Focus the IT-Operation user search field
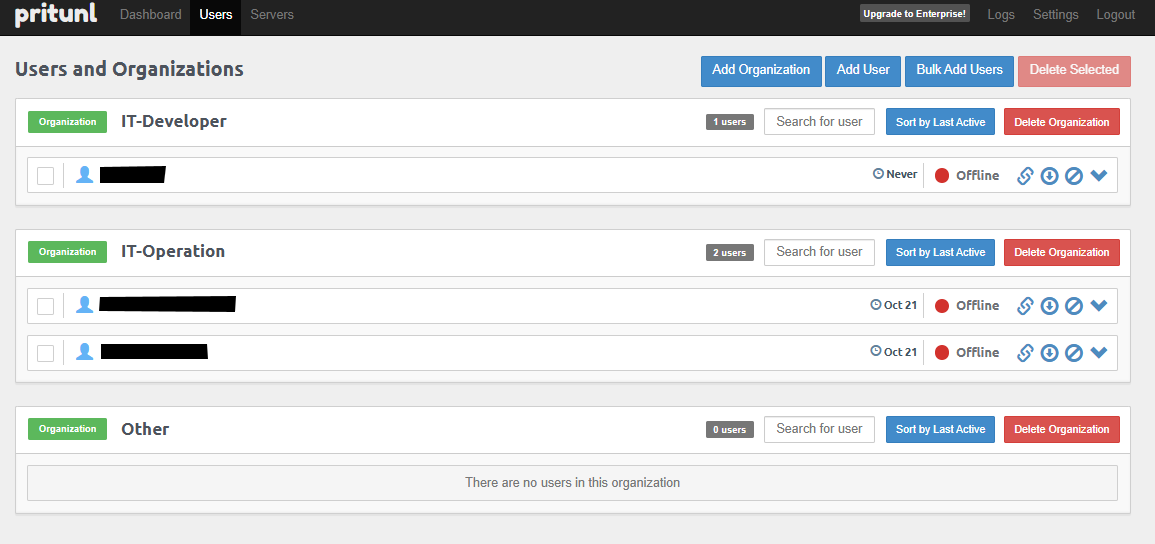 [x=819, y=252]
